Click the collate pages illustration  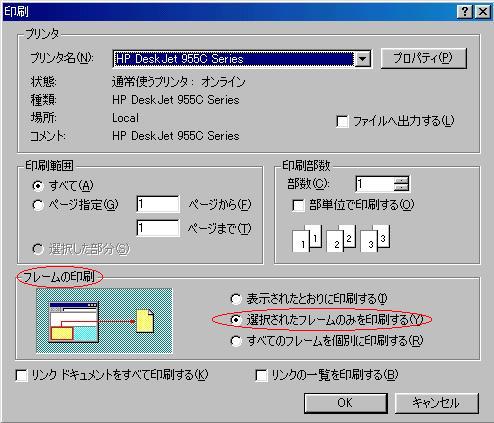click(341, 238)
